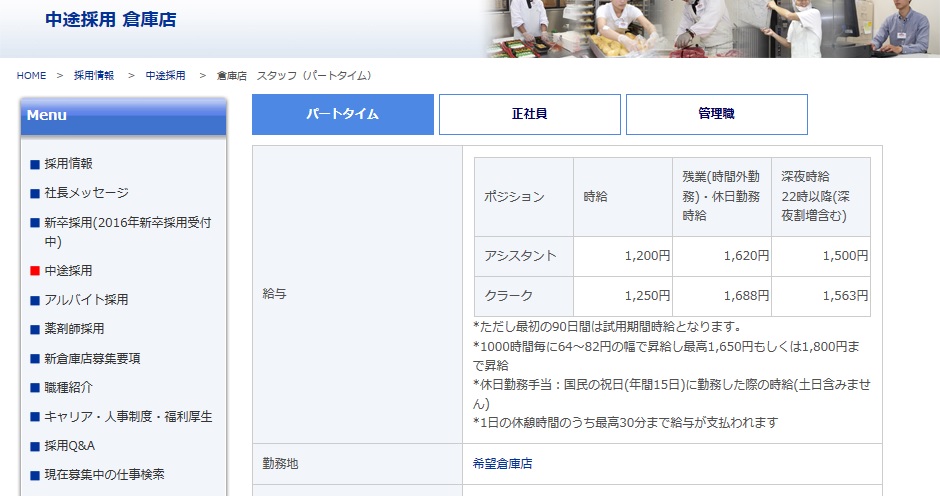Click the 深夜時給 column header

821,197
